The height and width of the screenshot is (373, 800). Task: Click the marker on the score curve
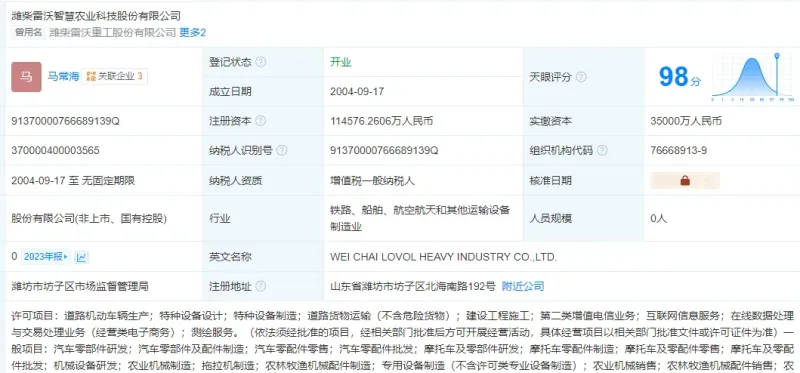777,55
